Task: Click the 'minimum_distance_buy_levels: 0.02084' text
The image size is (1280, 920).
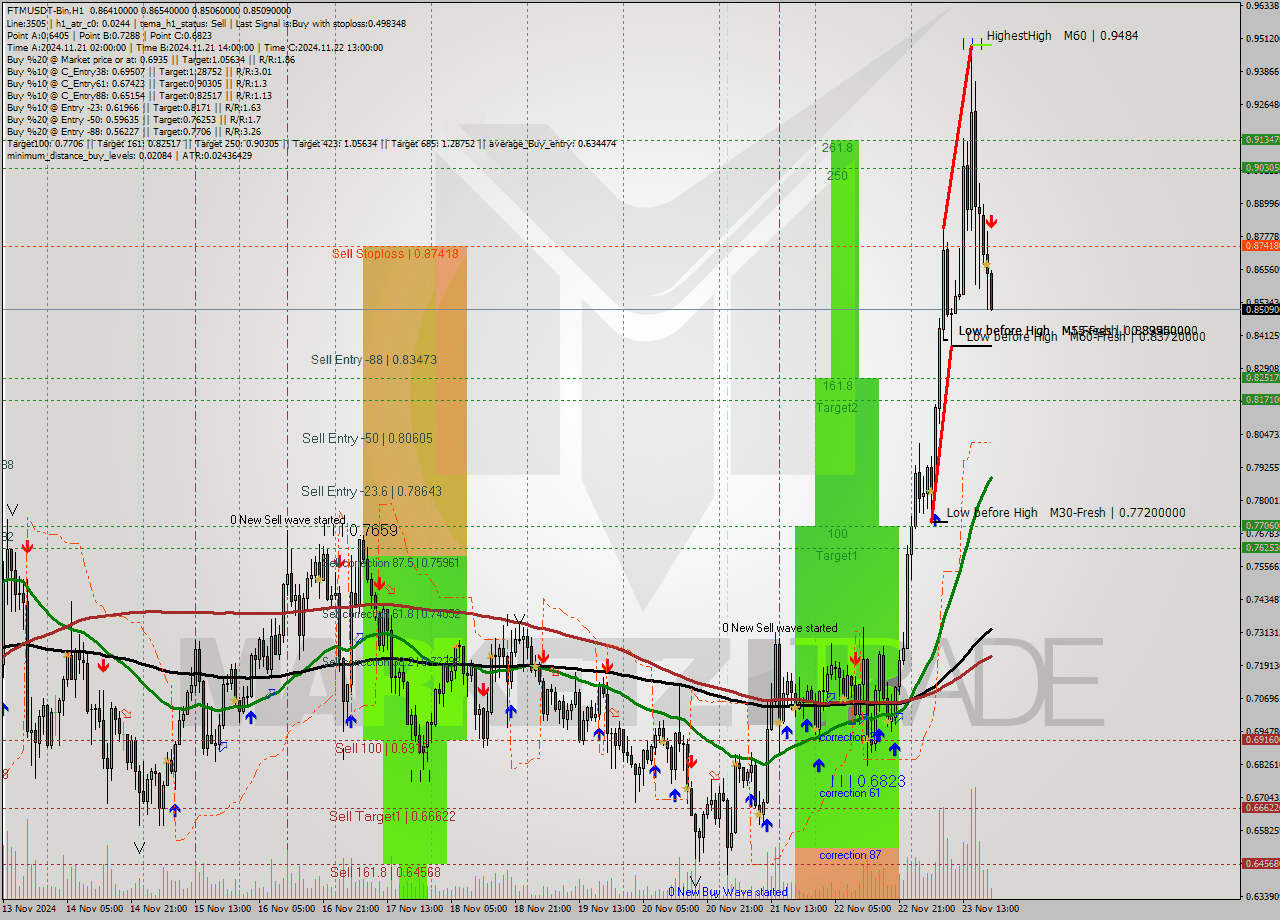Action: tap(92, 155)
